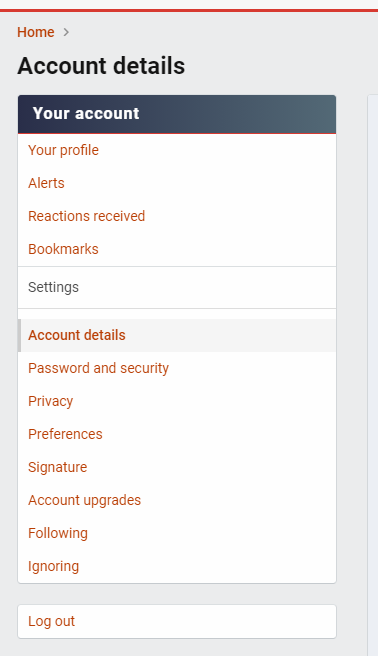Go to Privacy settings
This screenshot has height=656, width=378.
[51, 401]
